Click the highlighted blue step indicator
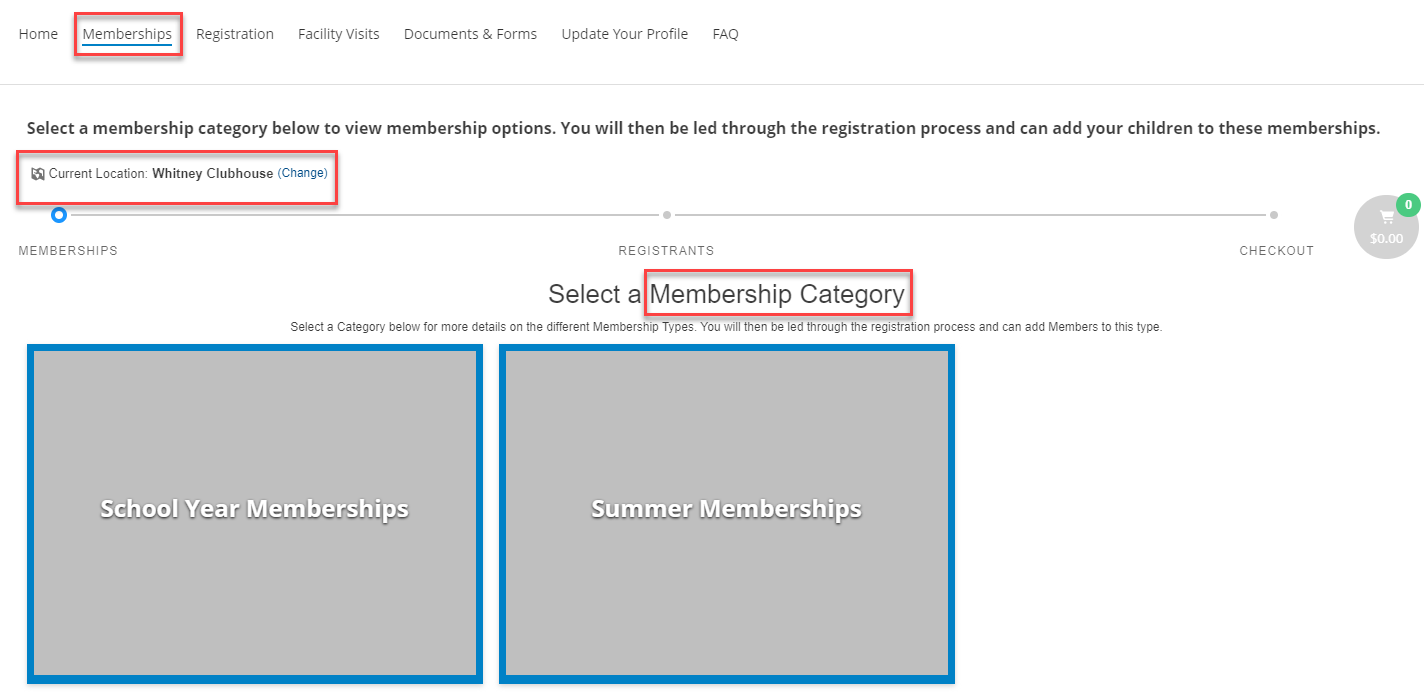 (58, 214)
